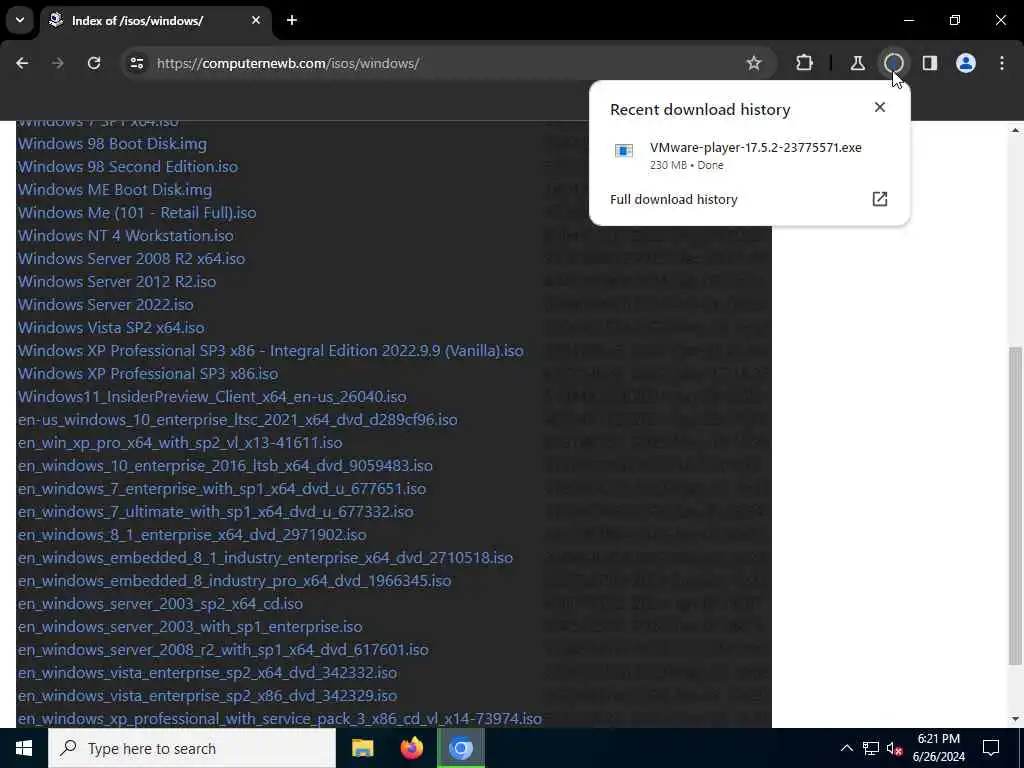Image resolution: width=1024 pixels, height=768 pixels.
Task: Open the profile avatar menu
Action: coord(966,63)
